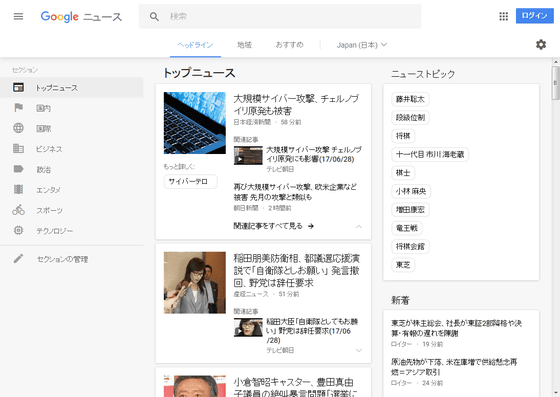Switch to the おすすめ tab

click(x=290, y=45)
